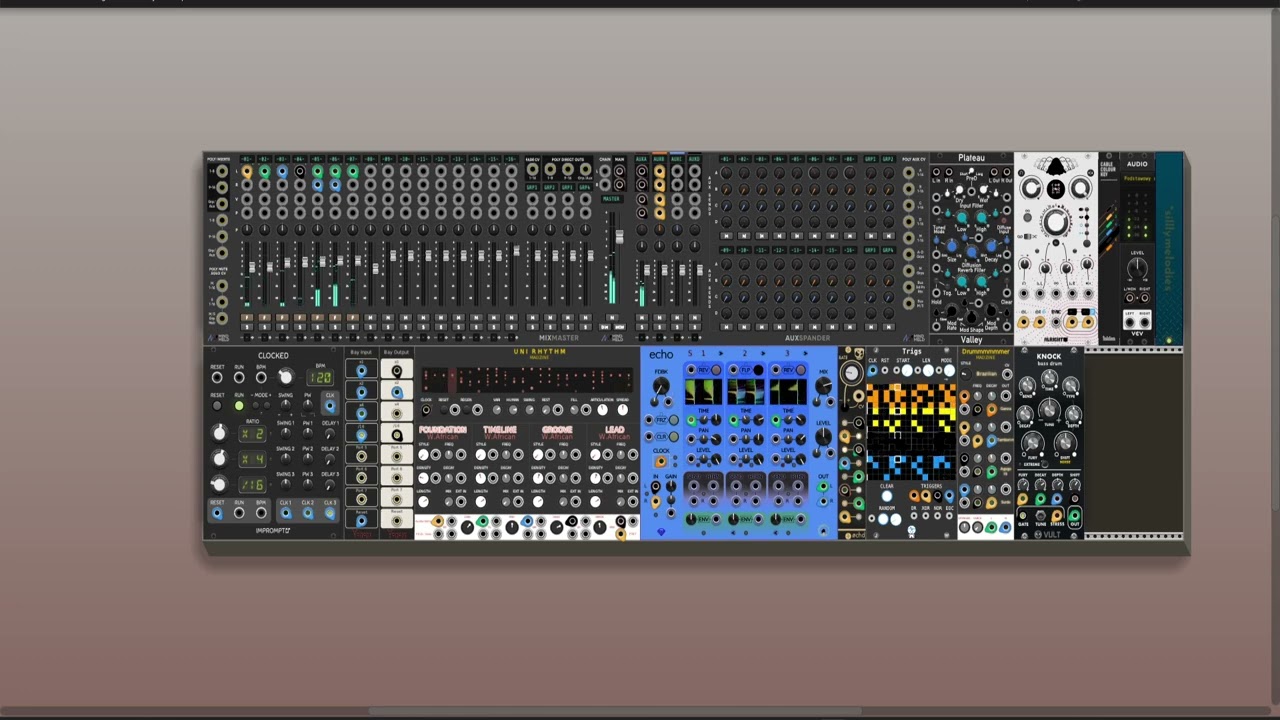Click the Trigs step grid
This screenshot has height=720, width=1280.
click(x=911, y=432)
